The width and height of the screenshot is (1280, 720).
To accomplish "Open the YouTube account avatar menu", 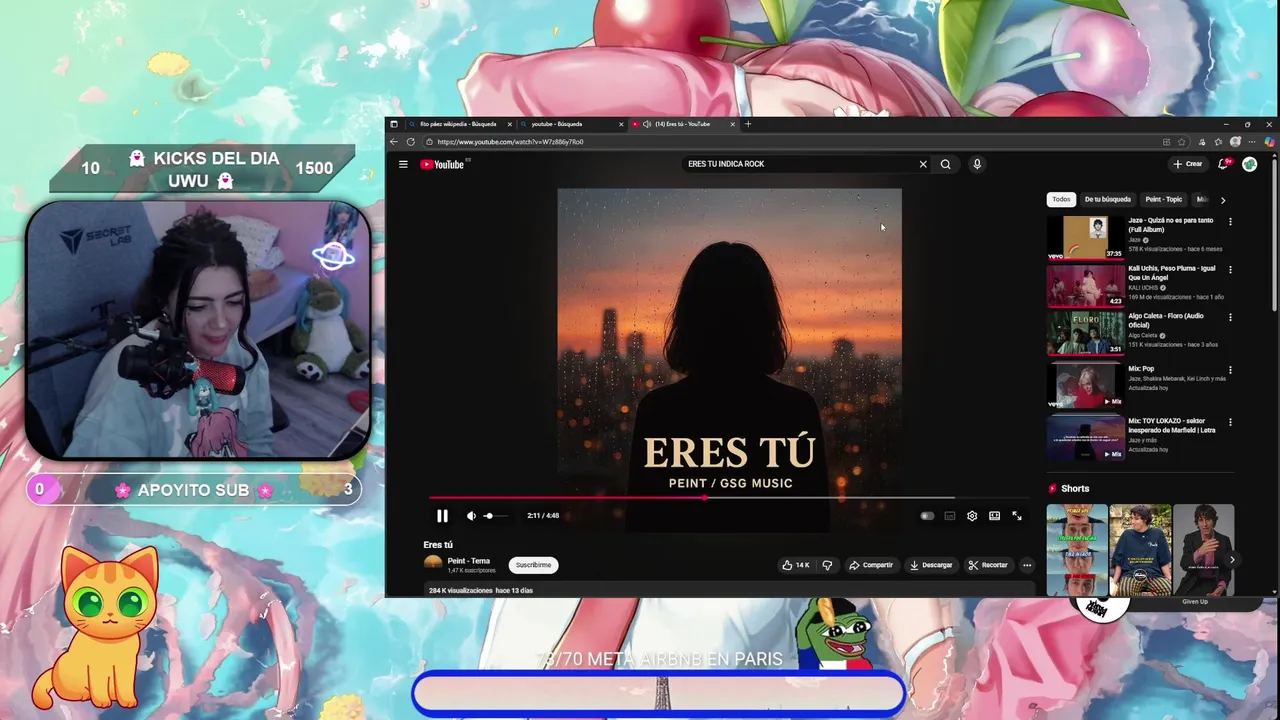I will pos(1249,164).
